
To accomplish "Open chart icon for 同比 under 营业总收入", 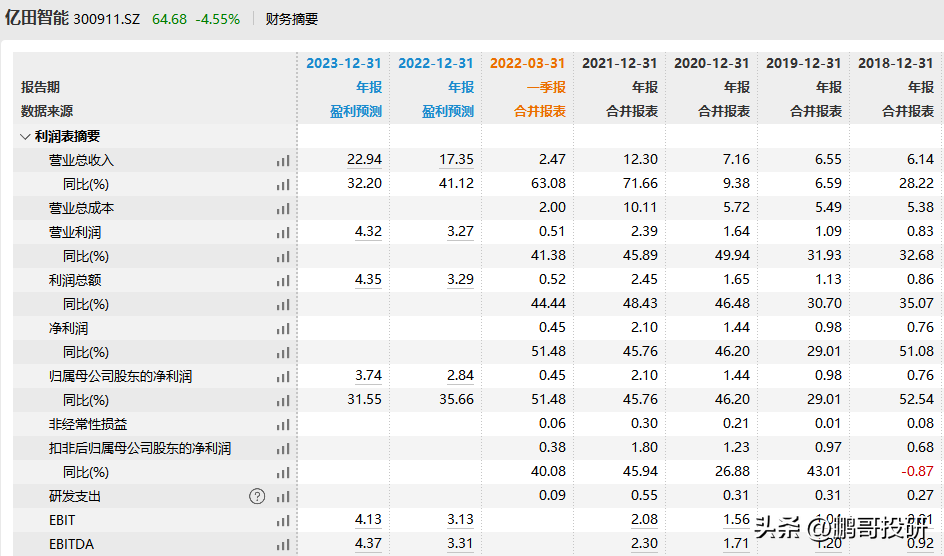I will (283, 185).
